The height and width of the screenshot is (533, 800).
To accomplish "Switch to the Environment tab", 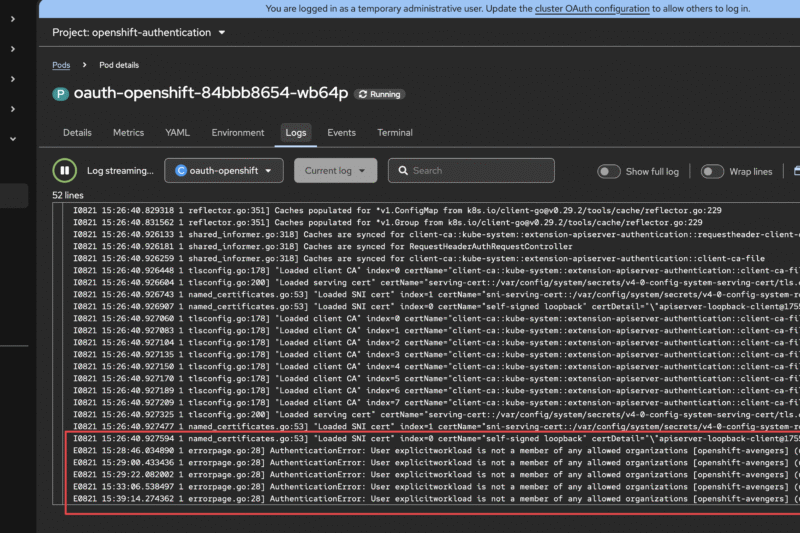I will 238,133.
